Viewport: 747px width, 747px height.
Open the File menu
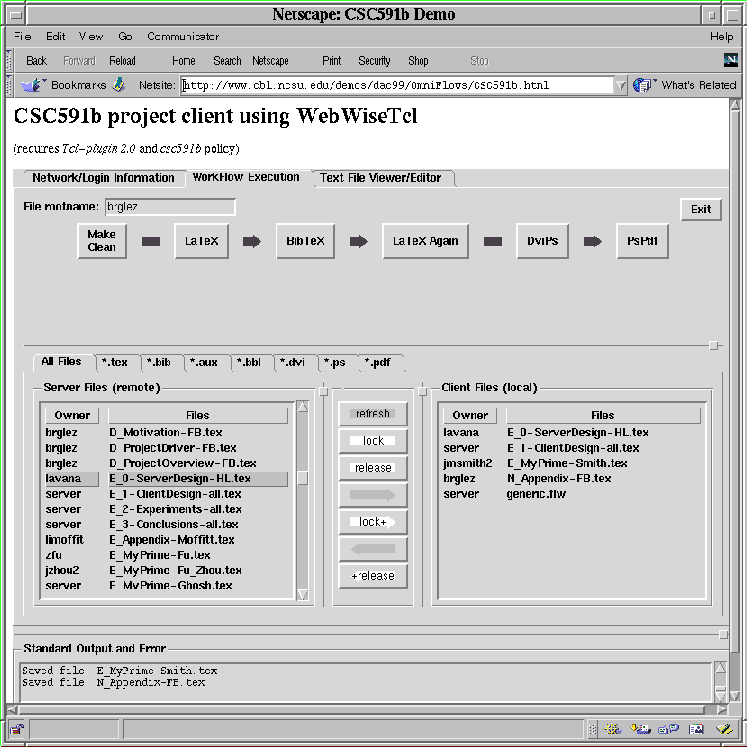[22, 36]
